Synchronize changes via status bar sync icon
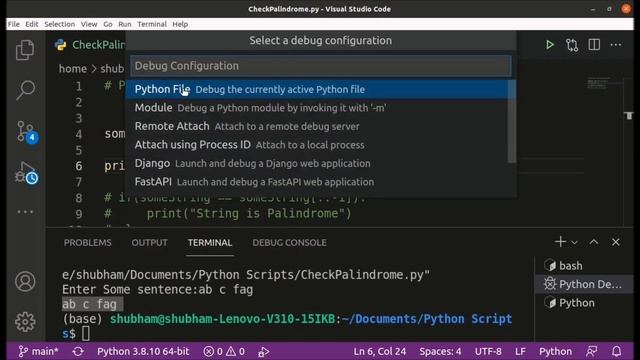 point(78,351)
